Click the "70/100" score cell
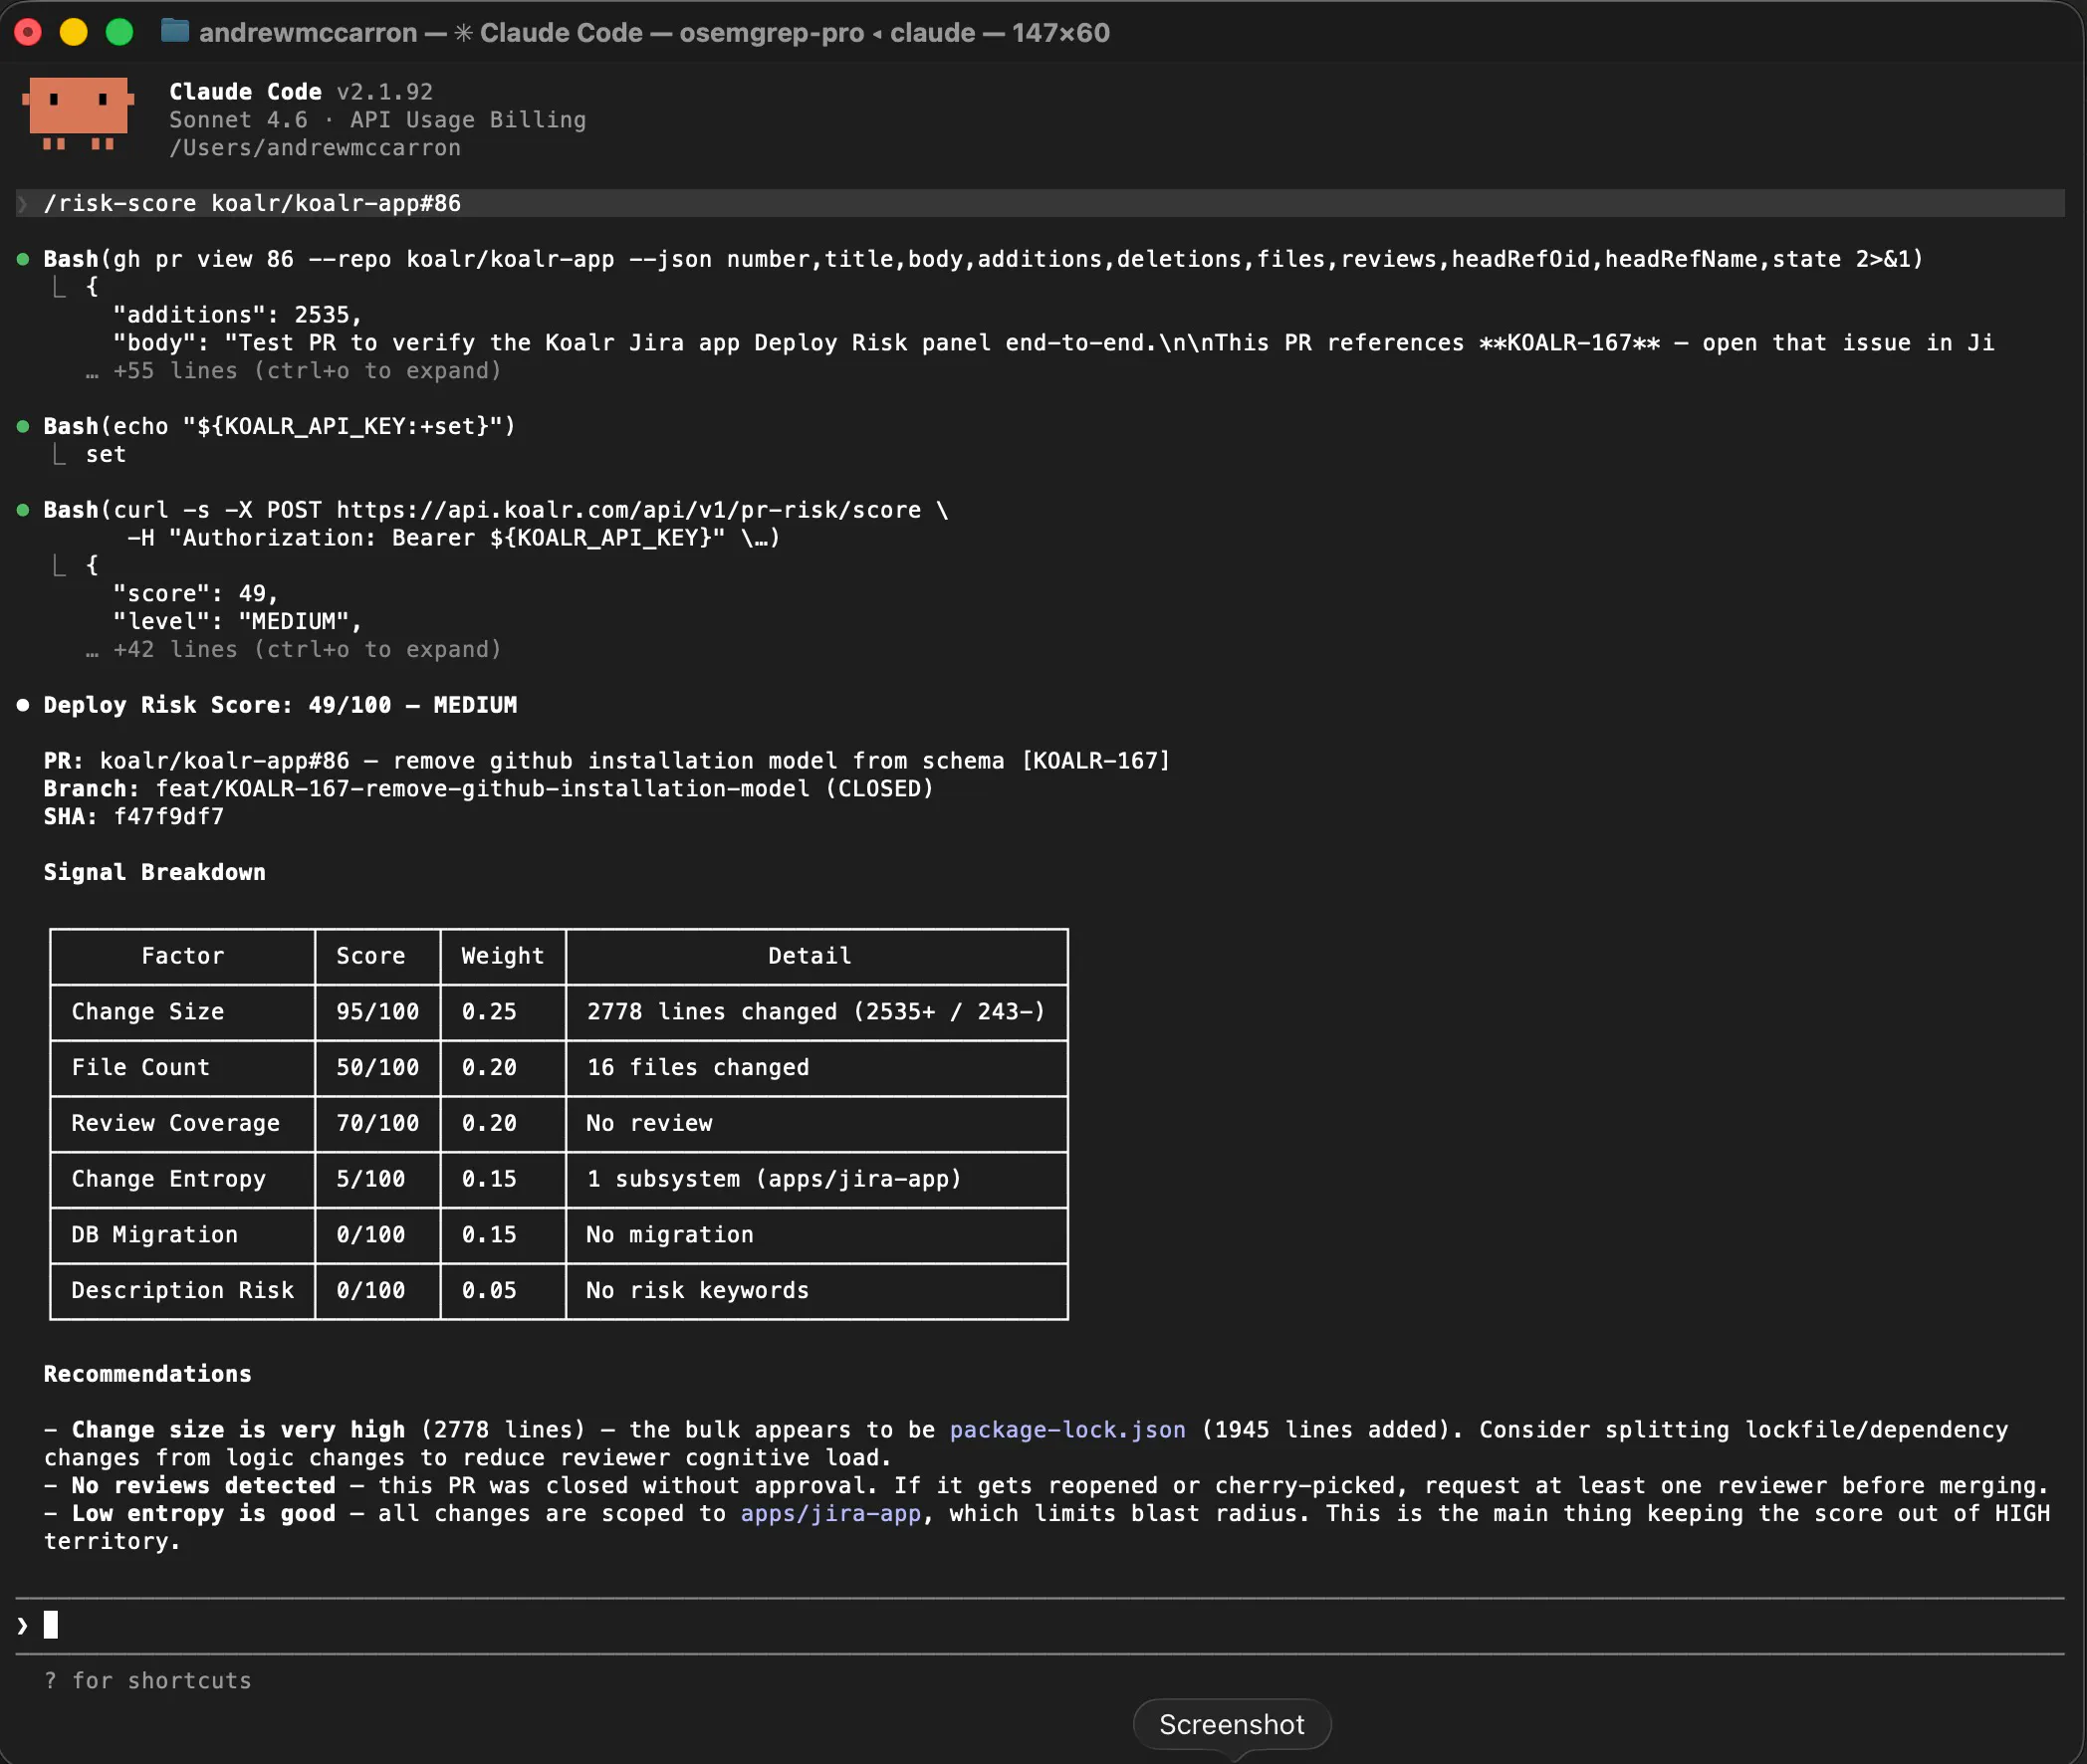Screen dimensions: 2087x1764 coord(378,1124)
